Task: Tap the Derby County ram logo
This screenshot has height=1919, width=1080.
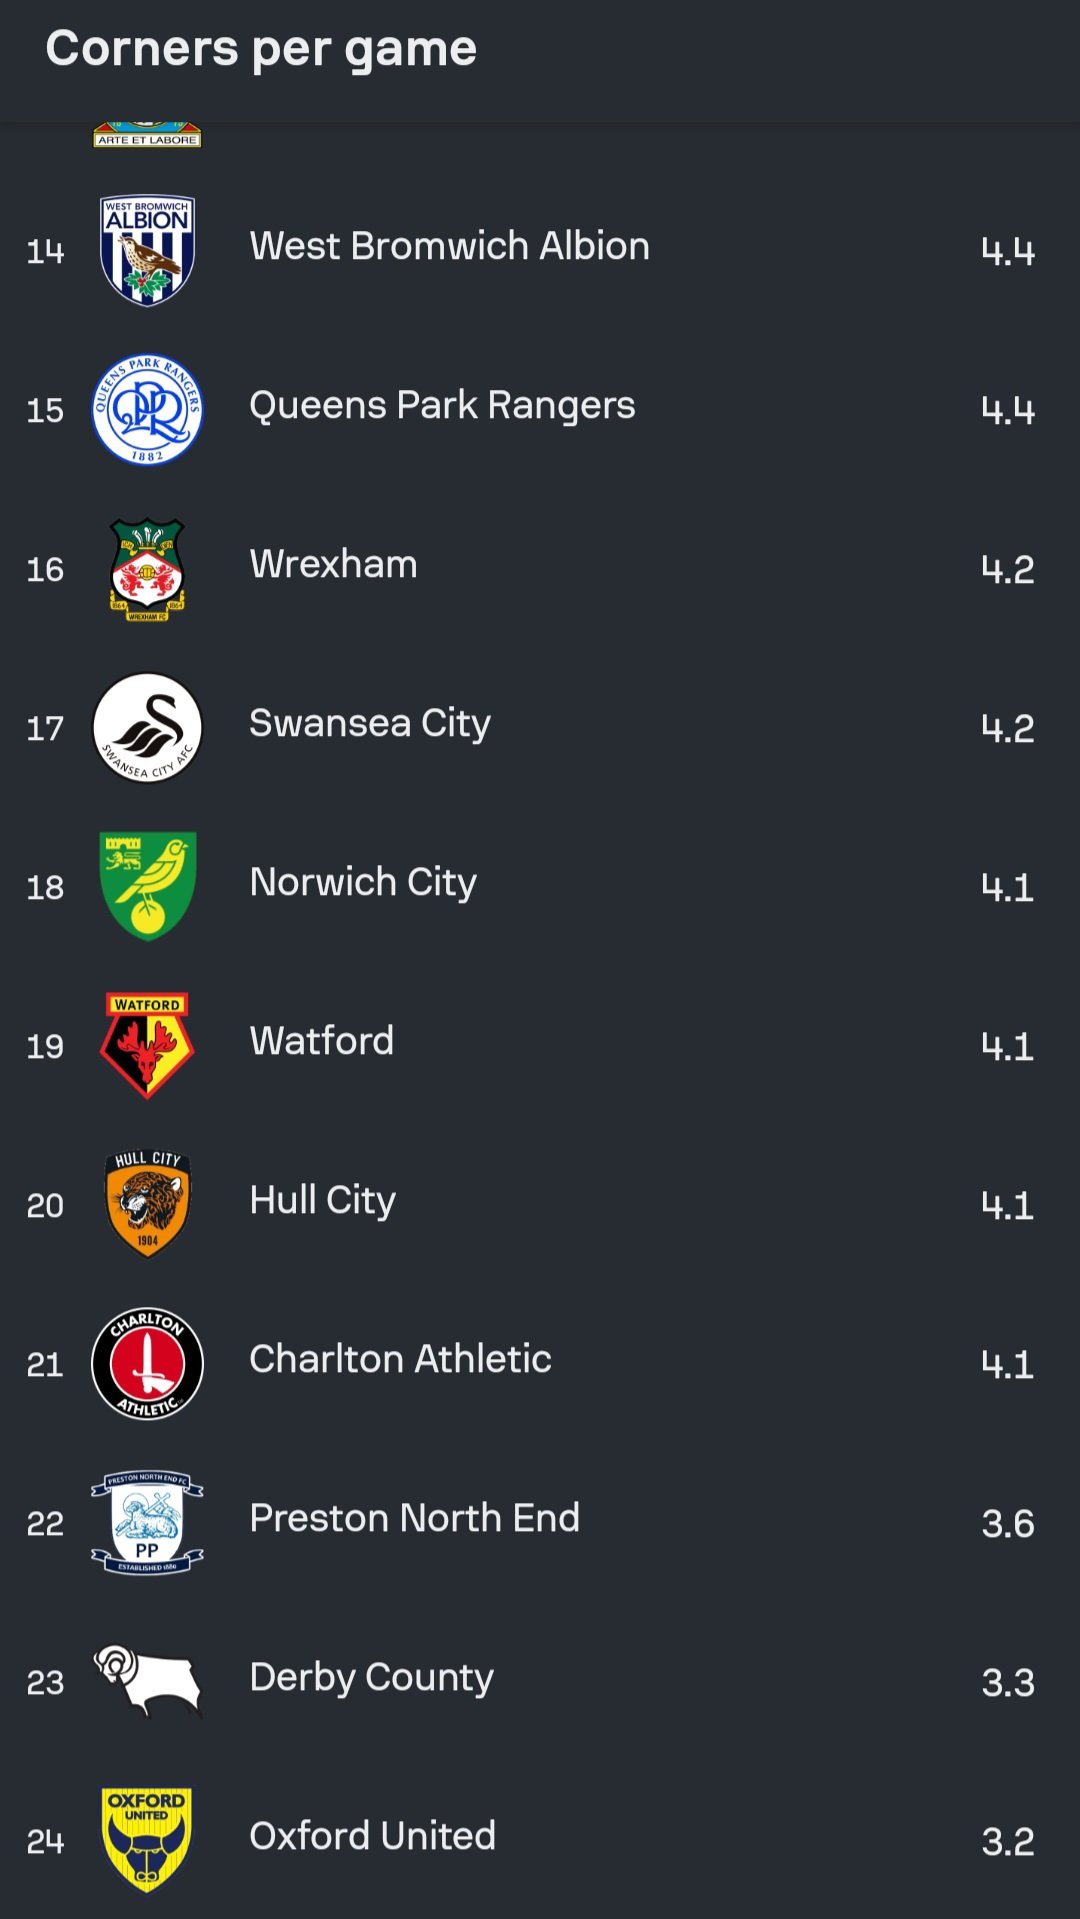Action: click(x=147, y=1681)
